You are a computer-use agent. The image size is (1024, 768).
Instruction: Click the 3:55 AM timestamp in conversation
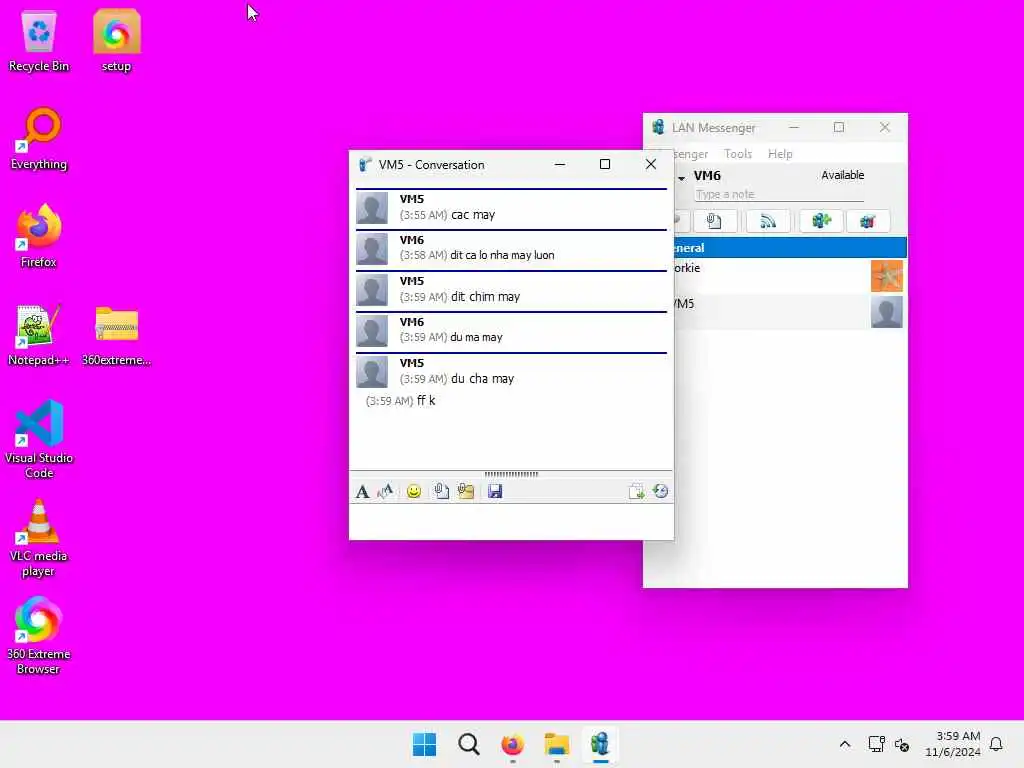423,215
